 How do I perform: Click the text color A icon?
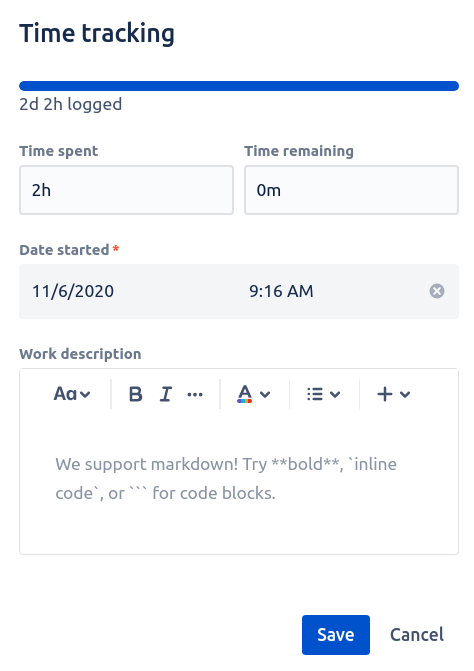click(x=244, y=394)
